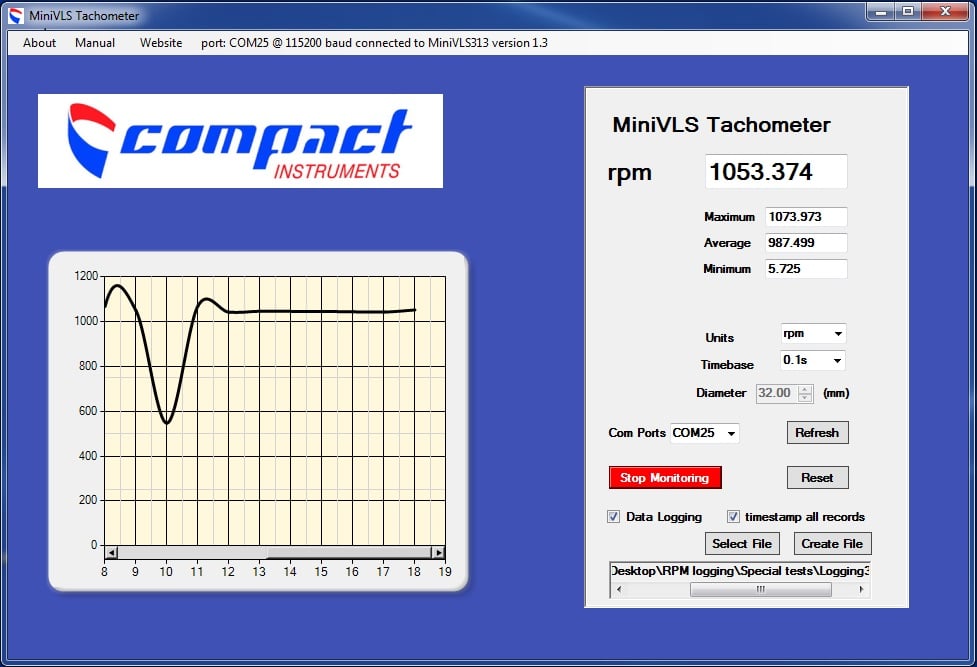
Task: Click the Average value field
Action: coord(806,243)
